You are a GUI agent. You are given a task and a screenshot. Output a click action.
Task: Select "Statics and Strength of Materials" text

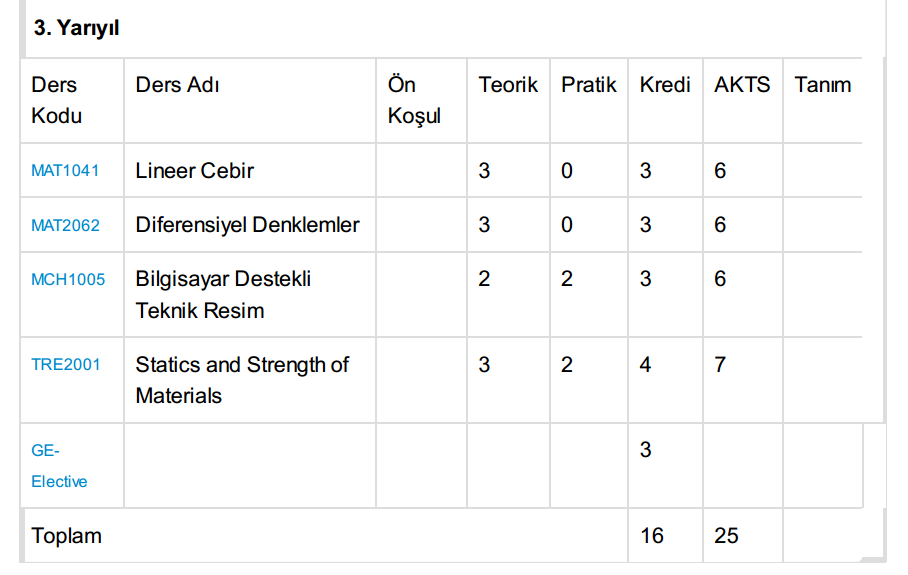(x=241, y=379)
